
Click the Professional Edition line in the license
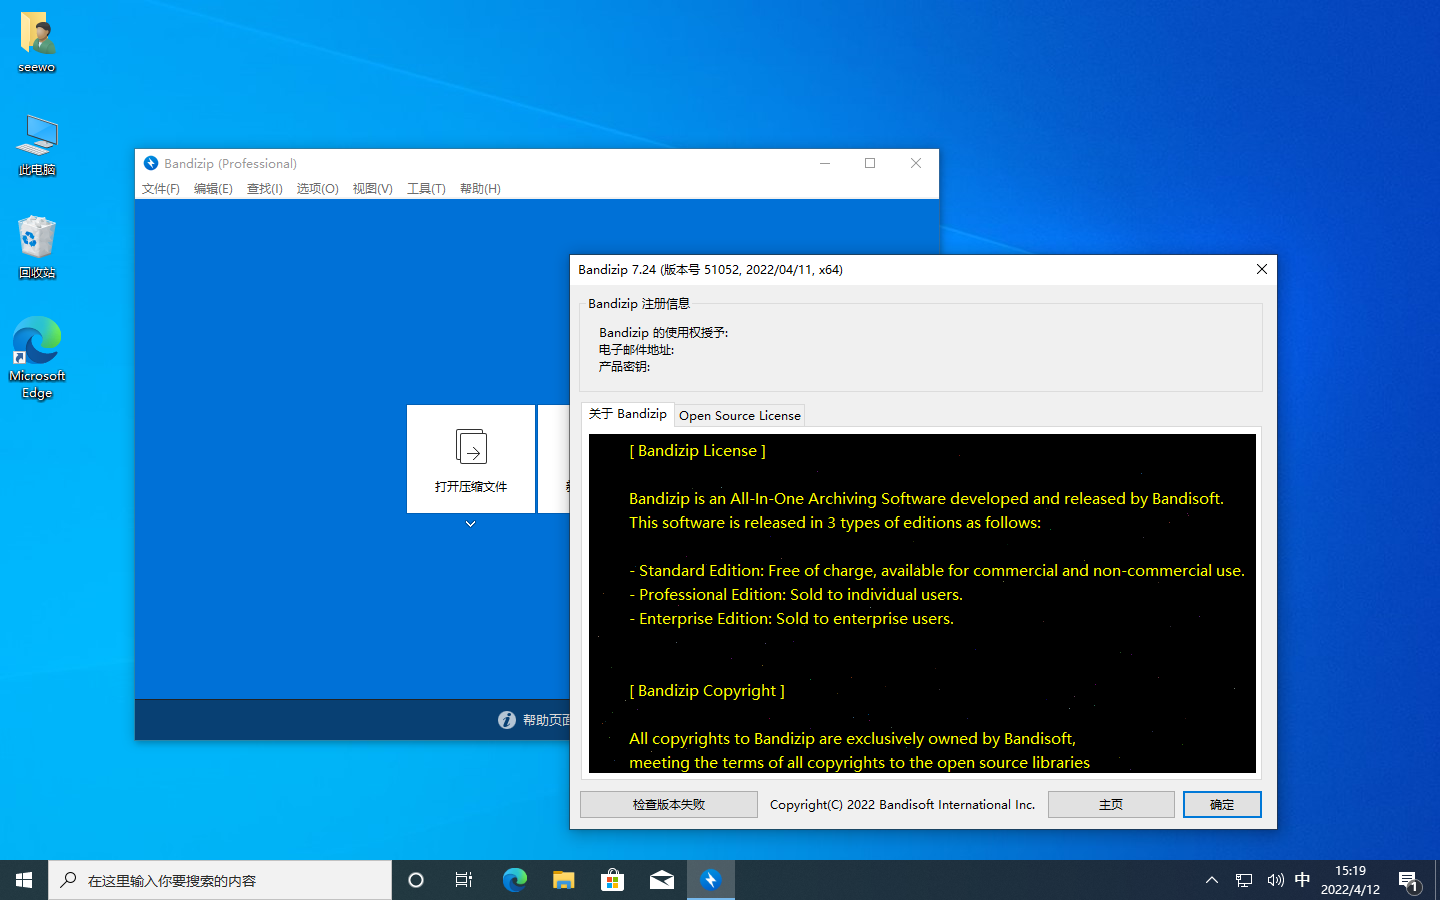[x=796, y=595]
